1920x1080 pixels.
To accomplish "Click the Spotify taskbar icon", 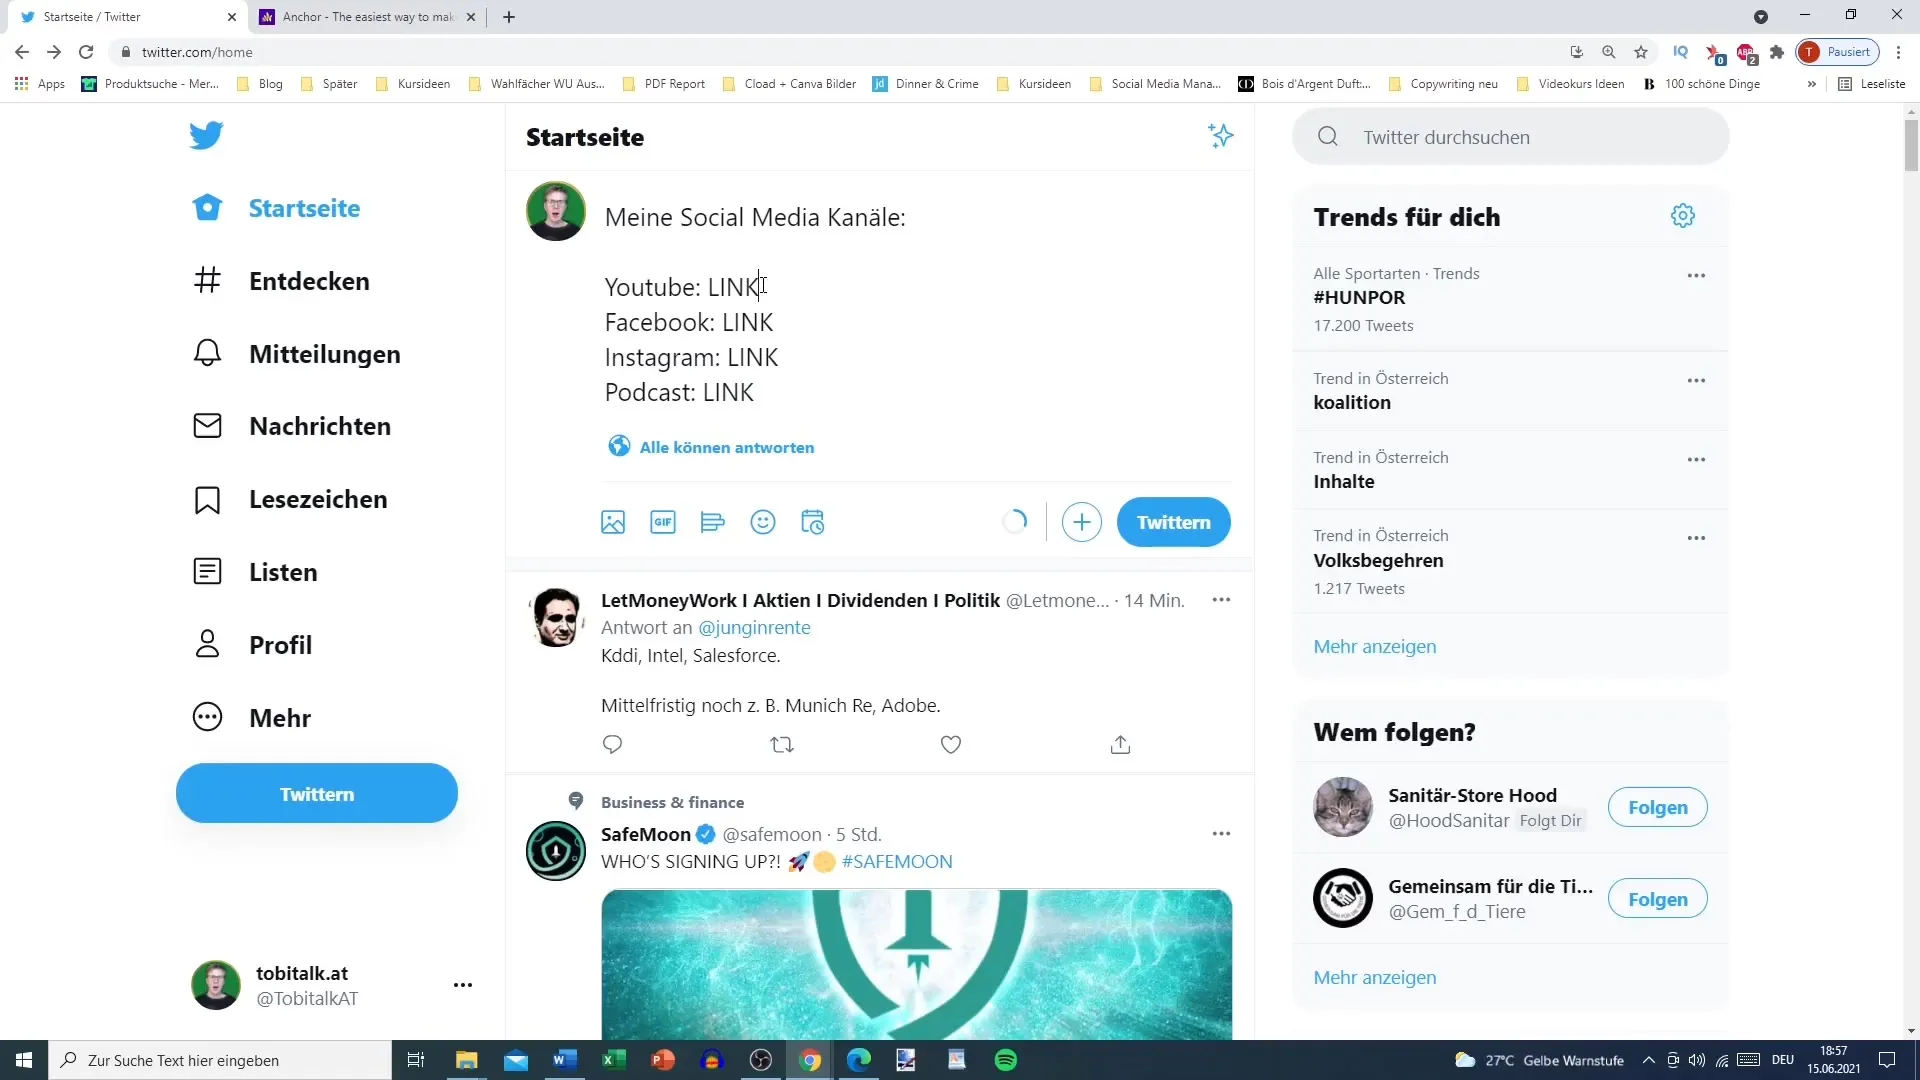I will coord(1005,1059).
